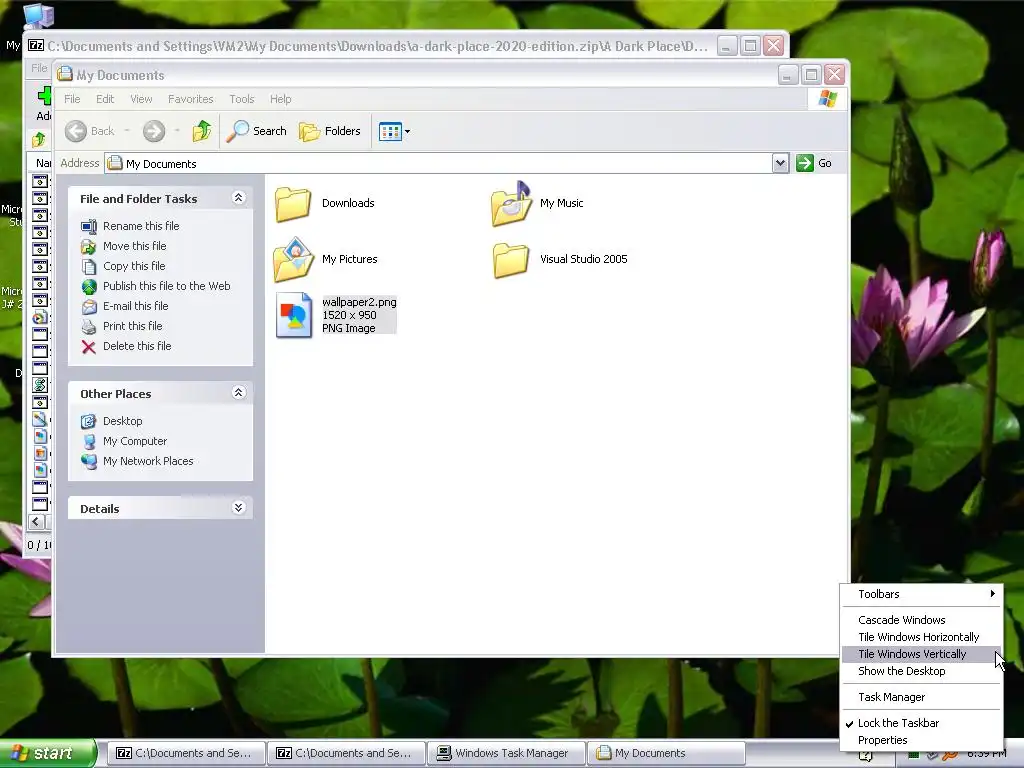Open the View menu
1024x768 pixels.
click(141, 99)
